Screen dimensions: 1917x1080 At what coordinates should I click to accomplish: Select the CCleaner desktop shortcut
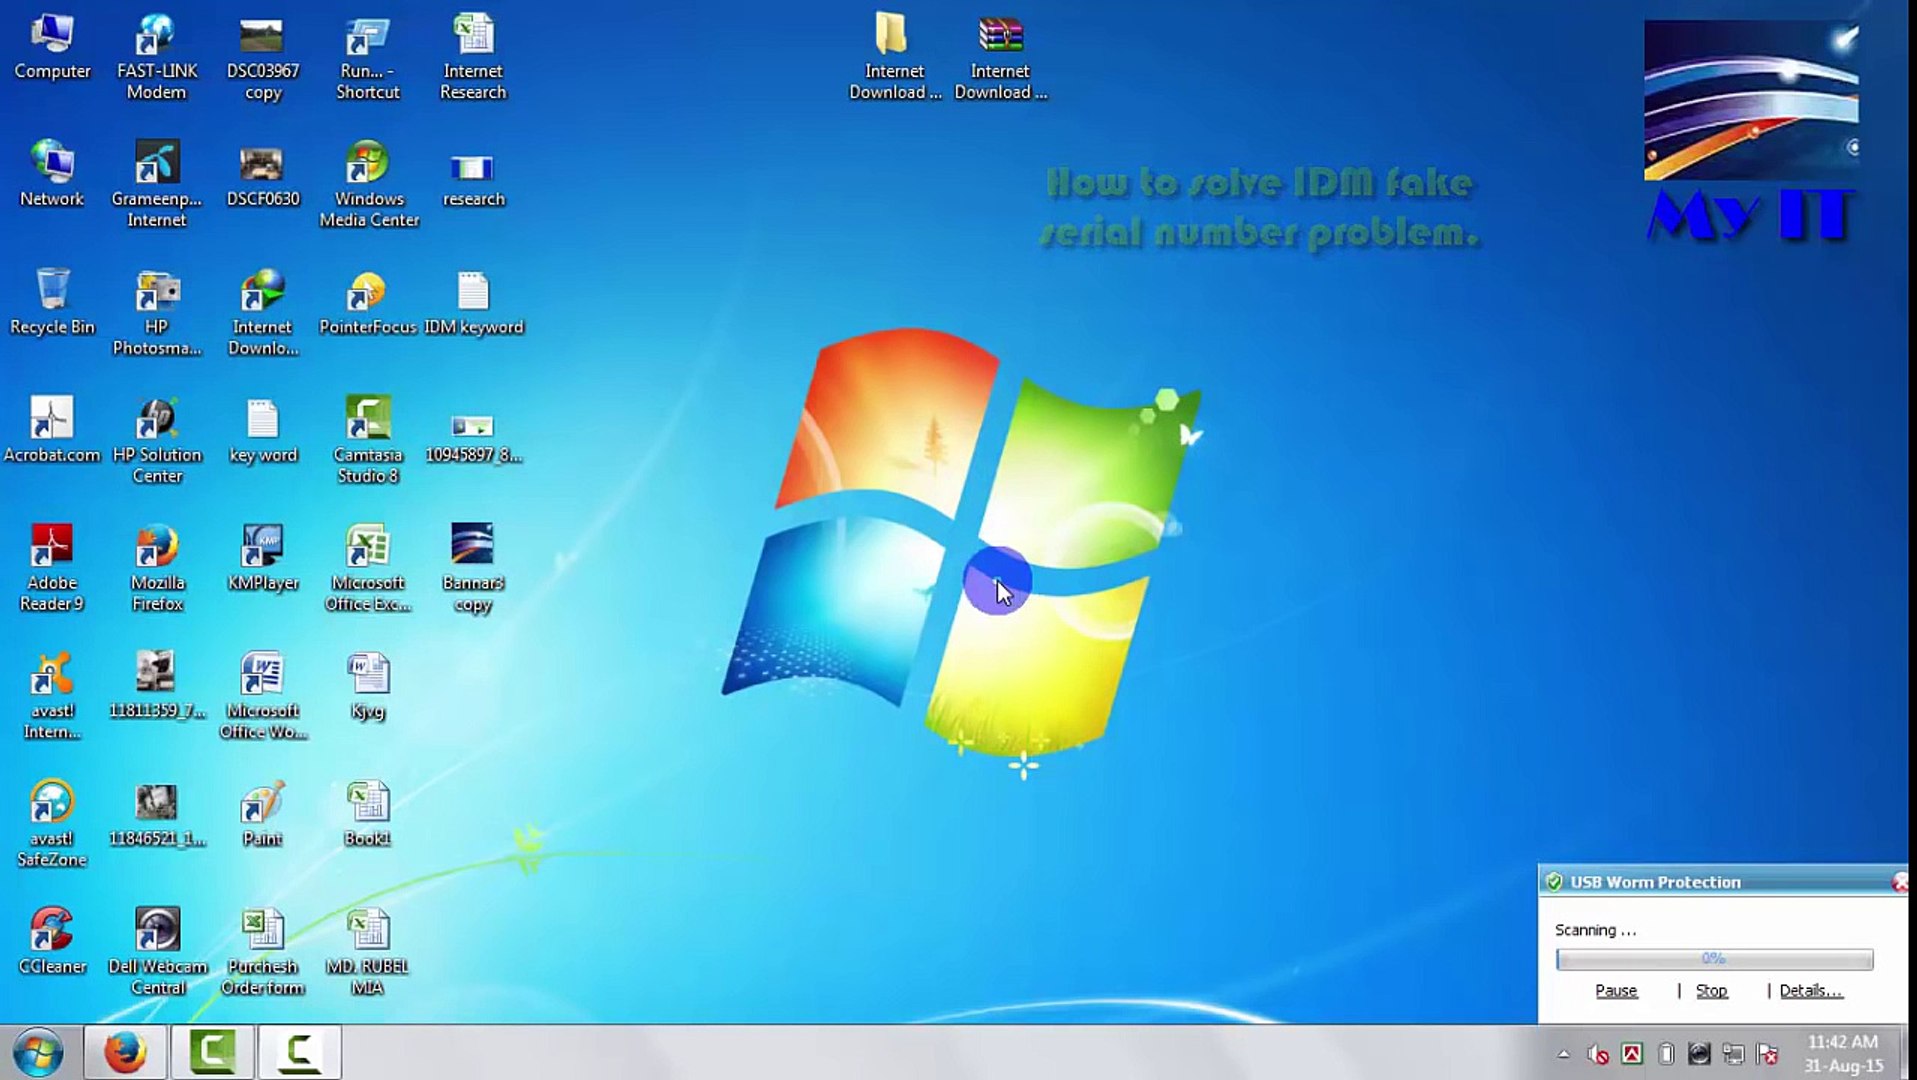click(52, 942)
